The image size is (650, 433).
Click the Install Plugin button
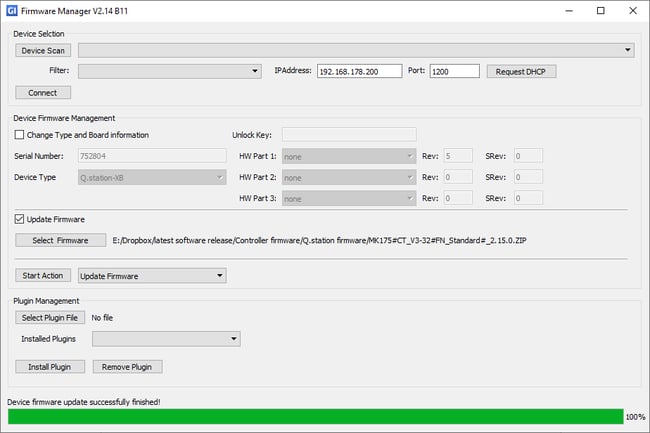50,367
